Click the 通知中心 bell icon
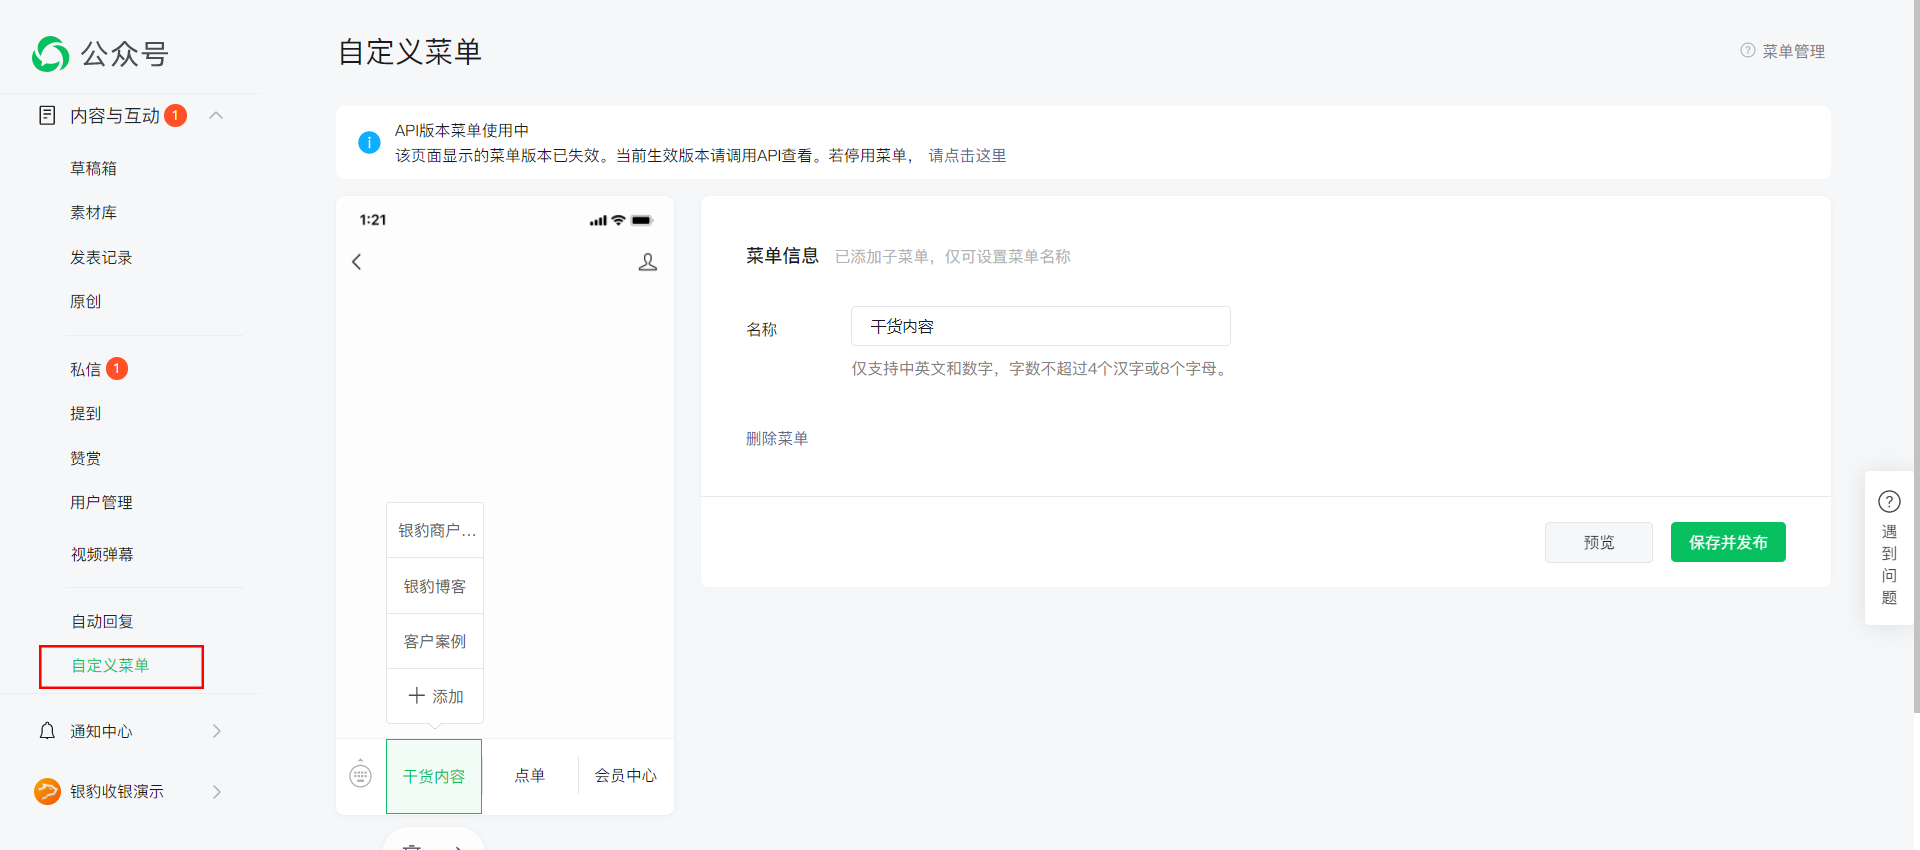The height and width of the screenshot is (850, 1920). point(47,731)
